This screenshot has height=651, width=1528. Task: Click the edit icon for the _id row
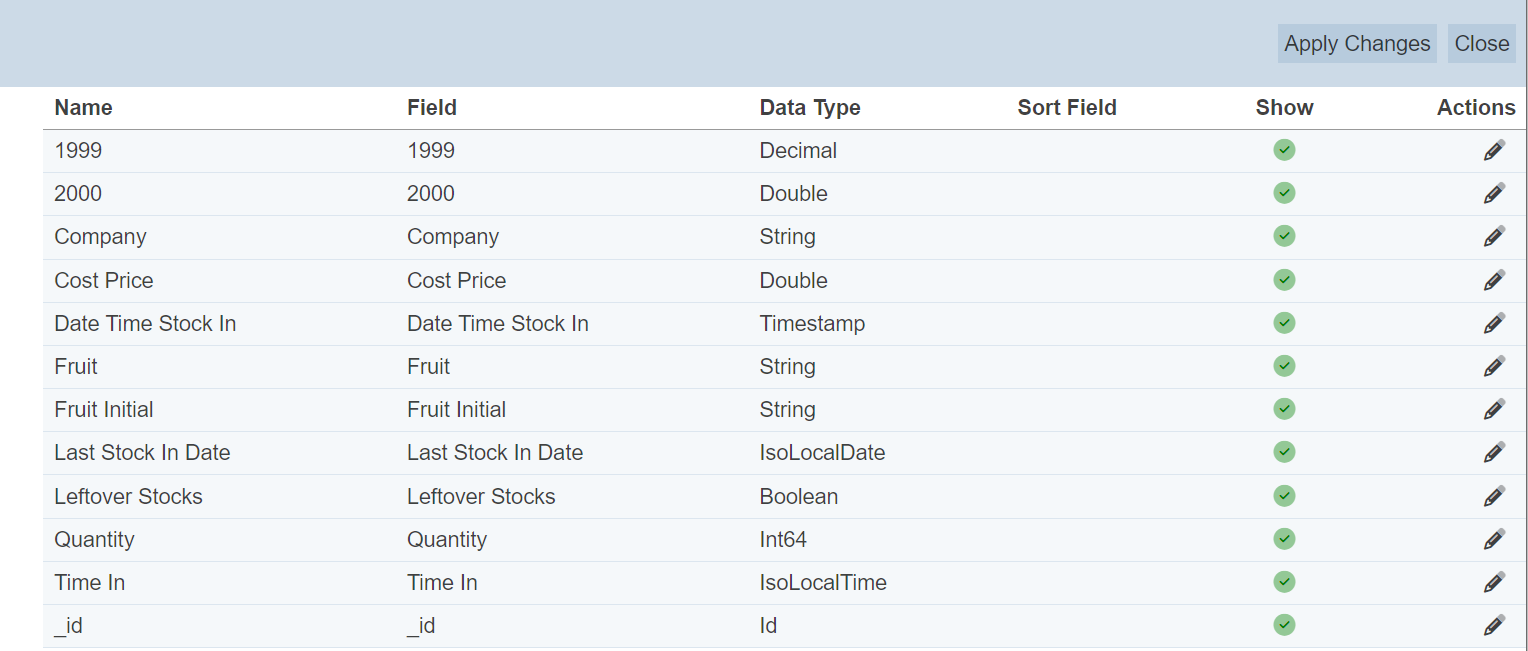1494,626
